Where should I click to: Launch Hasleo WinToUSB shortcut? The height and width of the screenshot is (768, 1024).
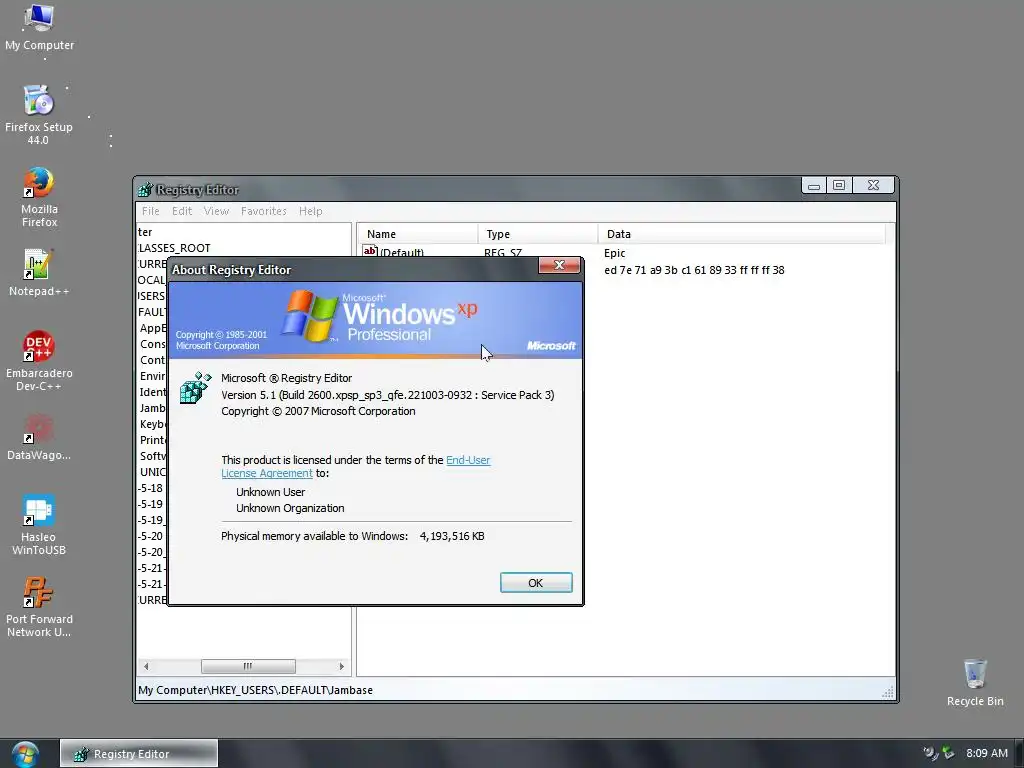click(39, 525)
